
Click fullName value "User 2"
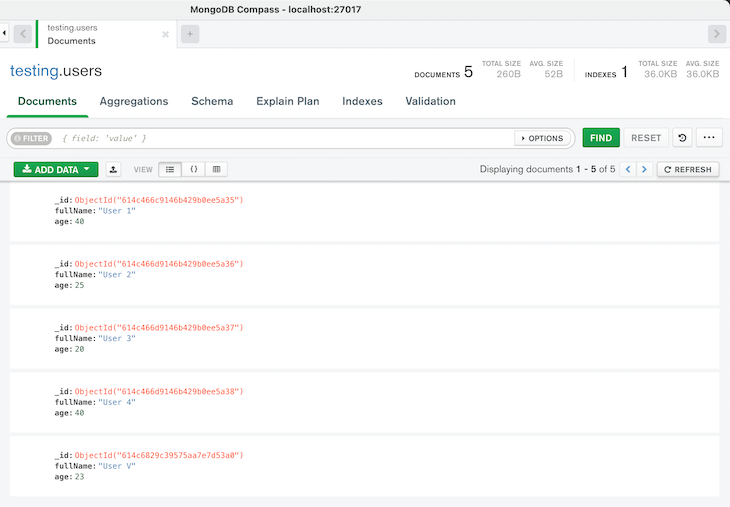click(117, 275)
